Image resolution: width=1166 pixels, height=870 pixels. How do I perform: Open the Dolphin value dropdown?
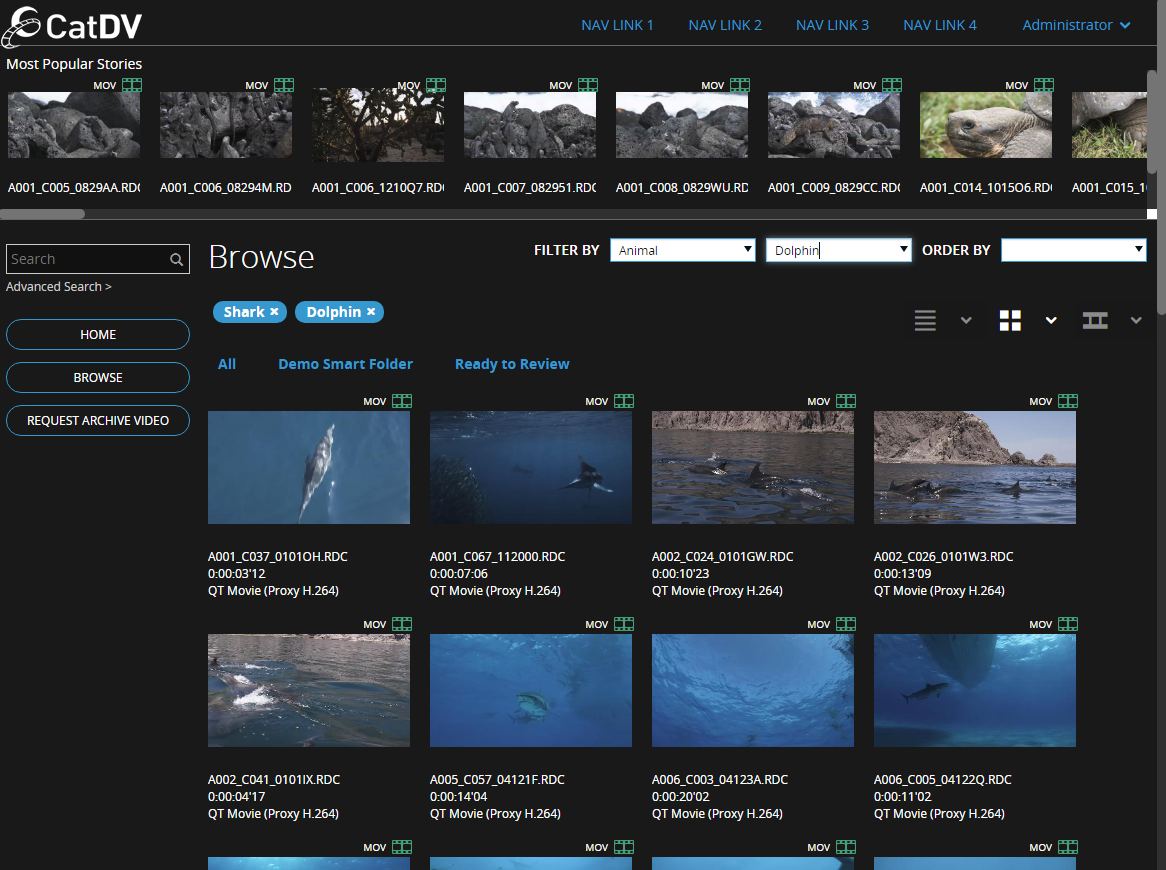(838, 250)
